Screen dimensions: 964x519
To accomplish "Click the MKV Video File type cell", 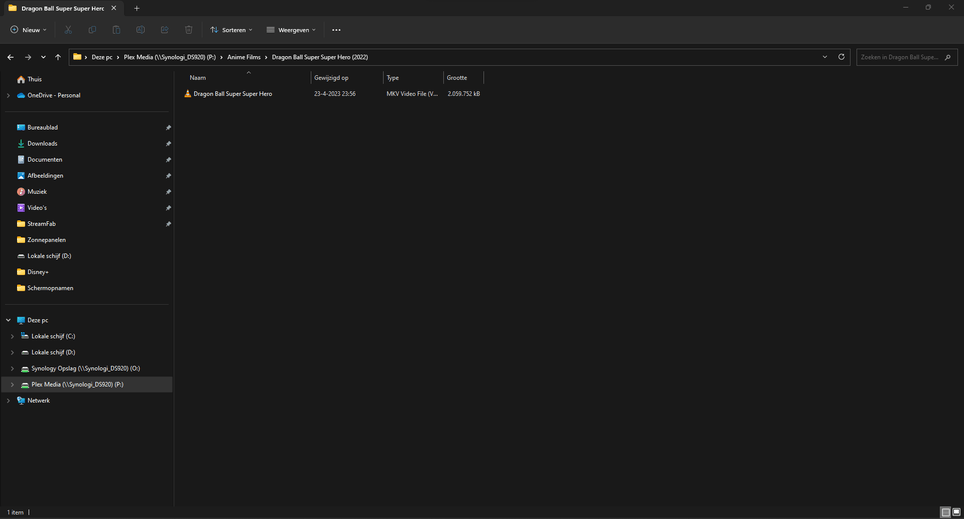I will pyautogui.click(x=412, y=94).
